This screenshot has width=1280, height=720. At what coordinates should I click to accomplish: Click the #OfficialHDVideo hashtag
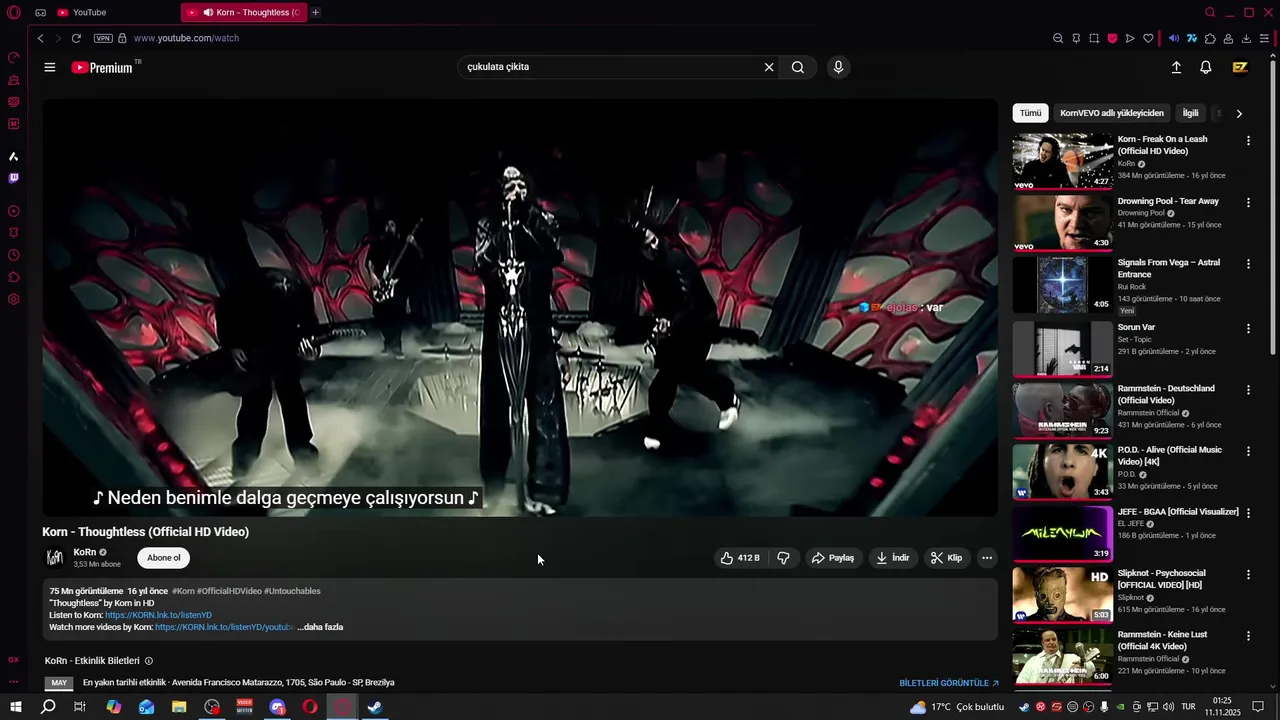tap(229, 591)
